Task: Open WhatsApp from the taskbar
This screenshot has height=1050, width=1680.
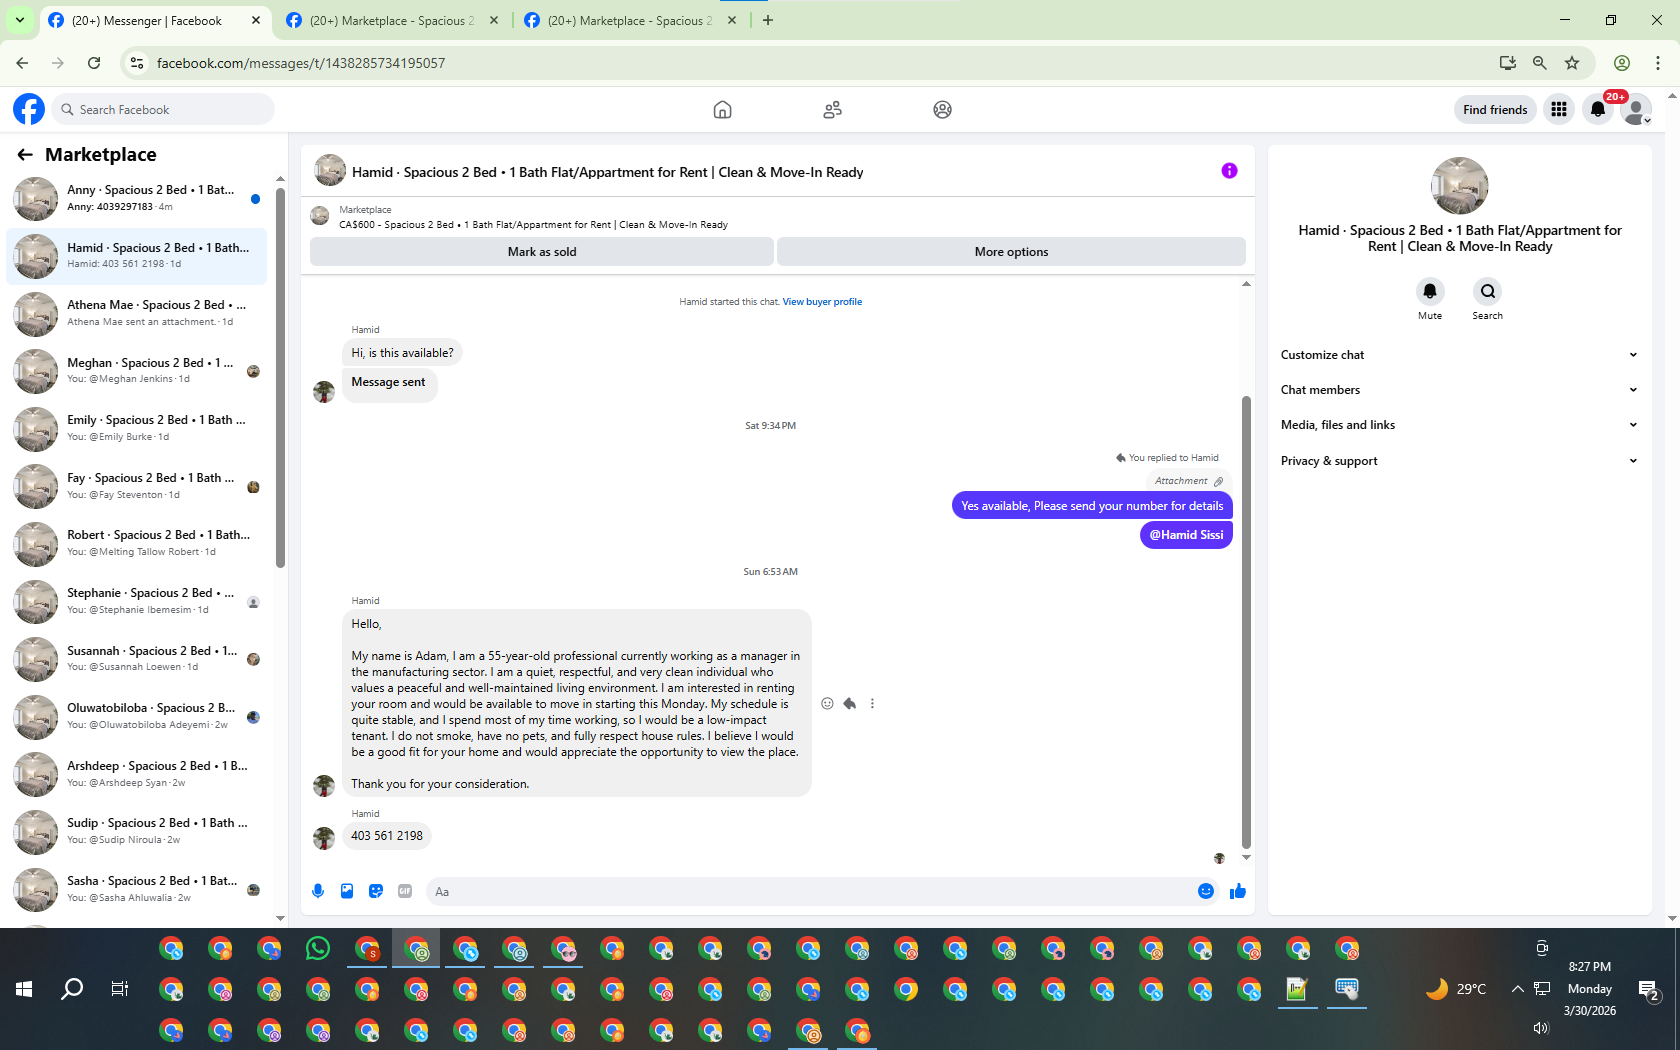Action: [x=318, y=948]
